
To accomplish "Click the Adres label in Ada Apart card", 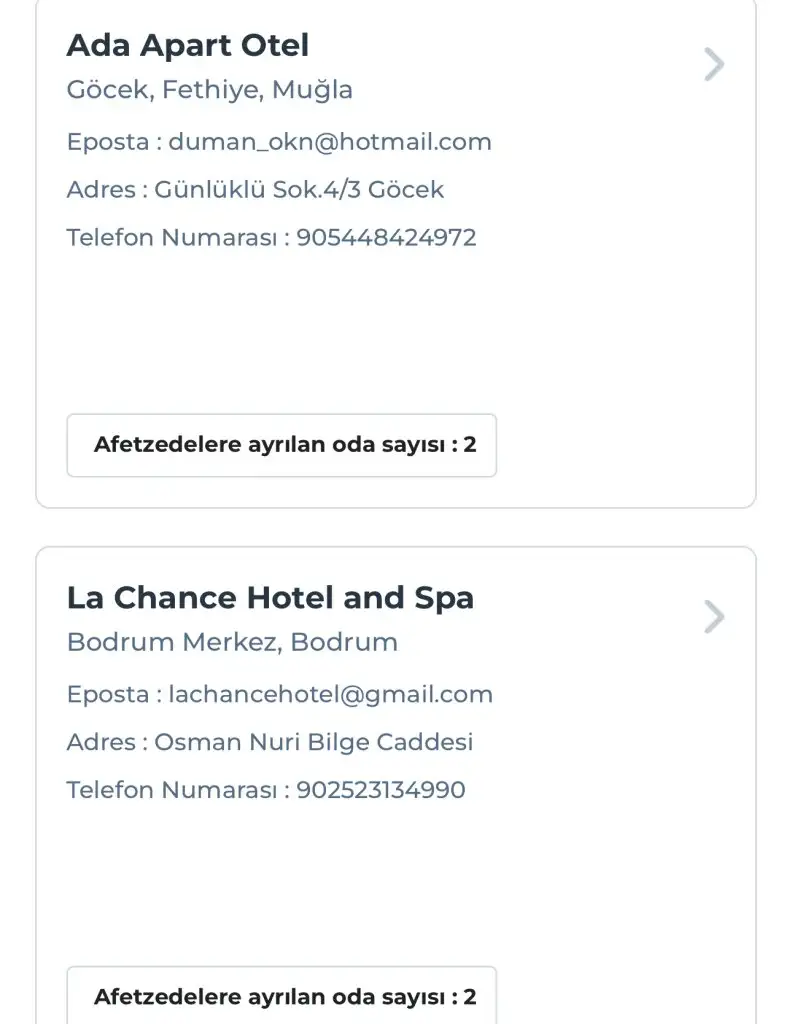I will 102,190.
